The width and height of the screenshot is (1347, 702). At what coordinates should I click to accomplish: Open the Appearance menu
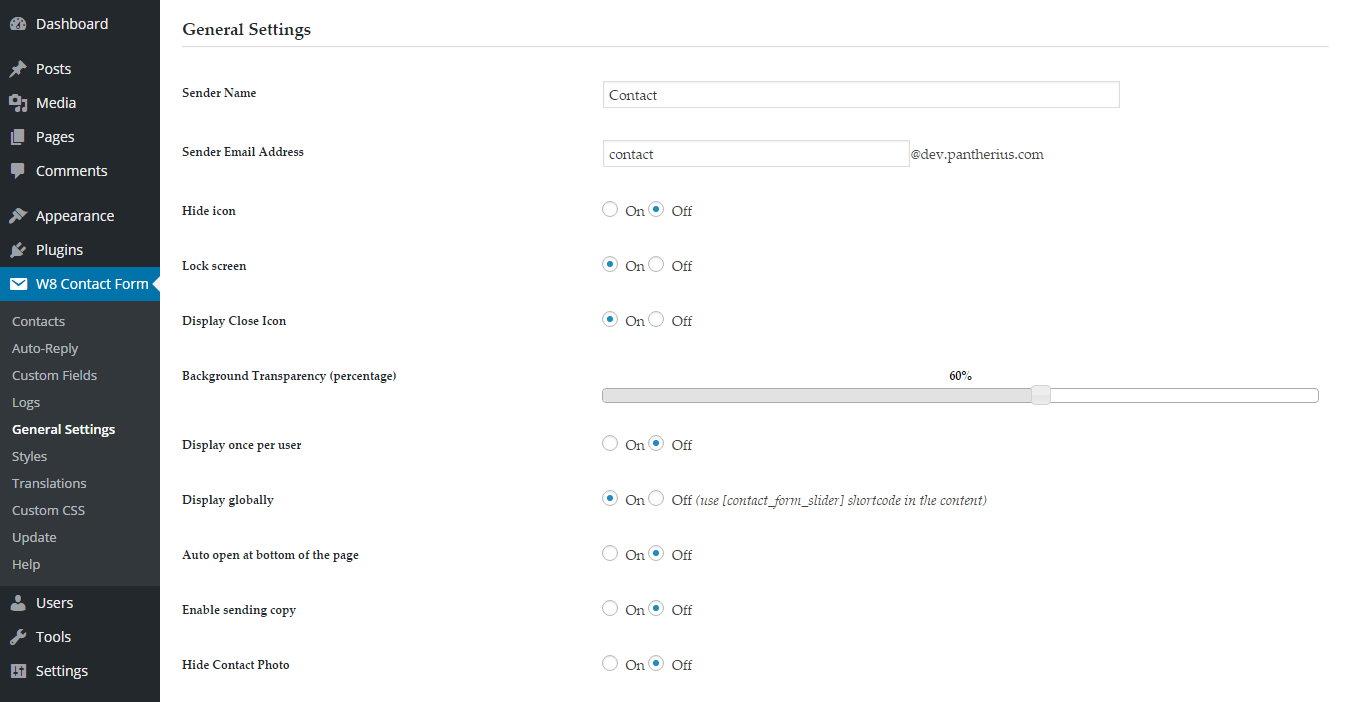click(80, 216)
